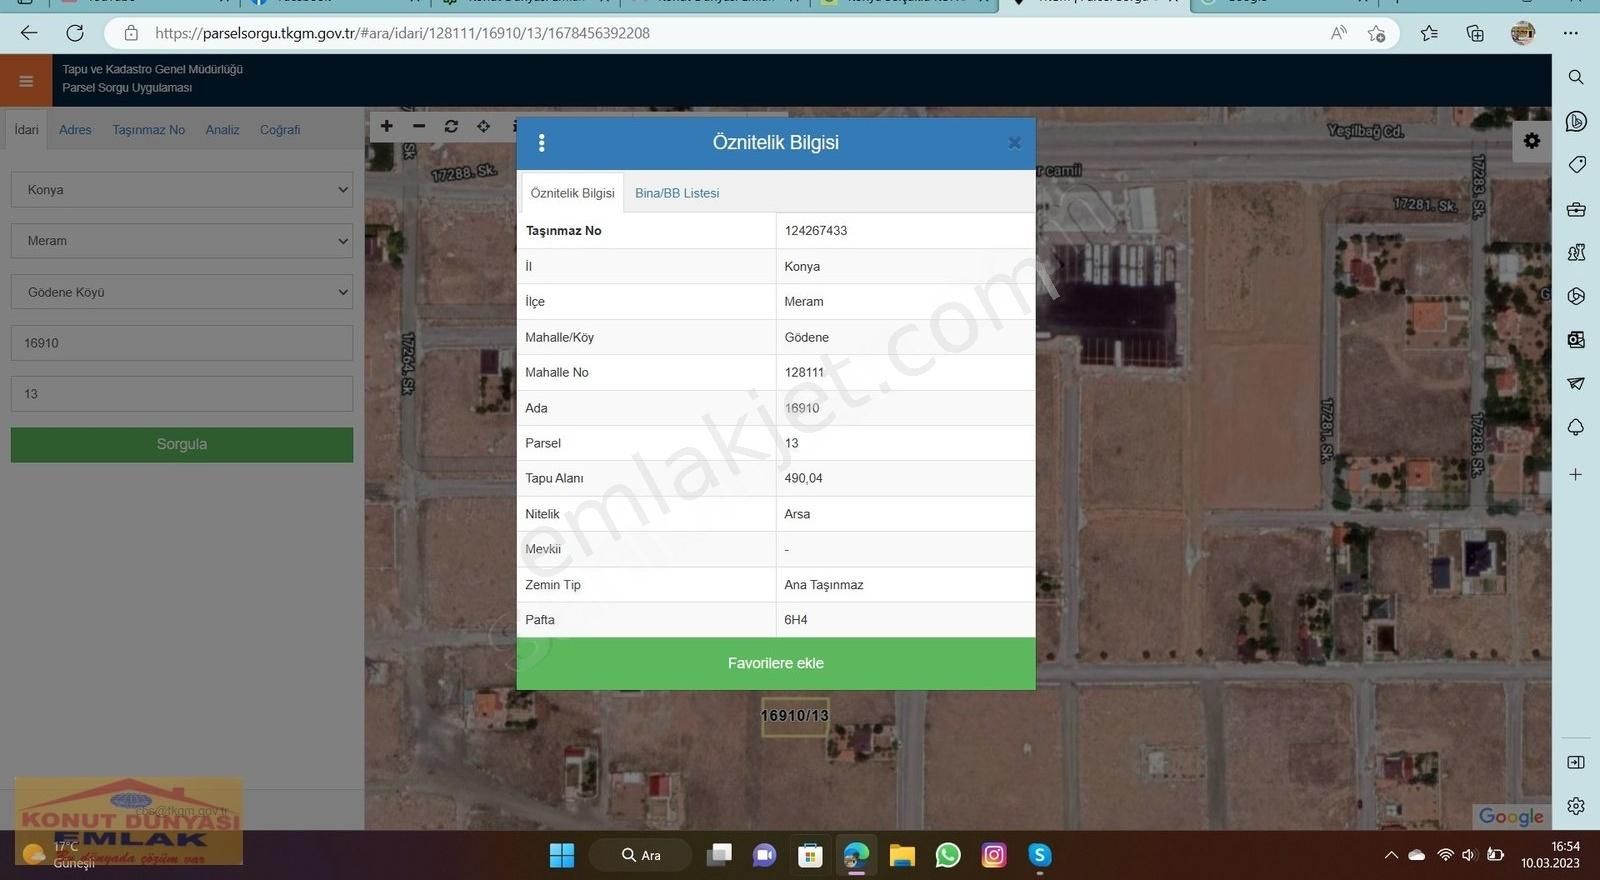Click the green Sorgula button
The image size is (1600, 880).
point(182,445)
